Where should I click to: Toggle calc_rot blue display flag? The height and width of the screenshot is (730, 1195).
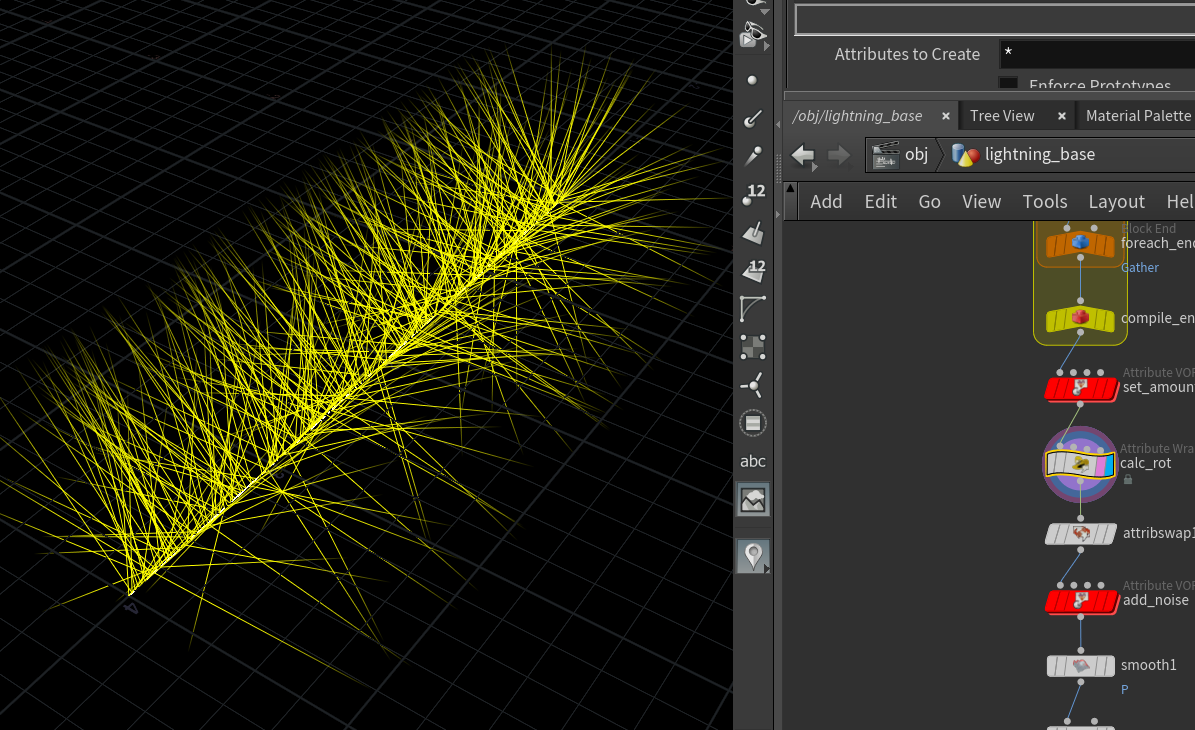(1110, 464)
